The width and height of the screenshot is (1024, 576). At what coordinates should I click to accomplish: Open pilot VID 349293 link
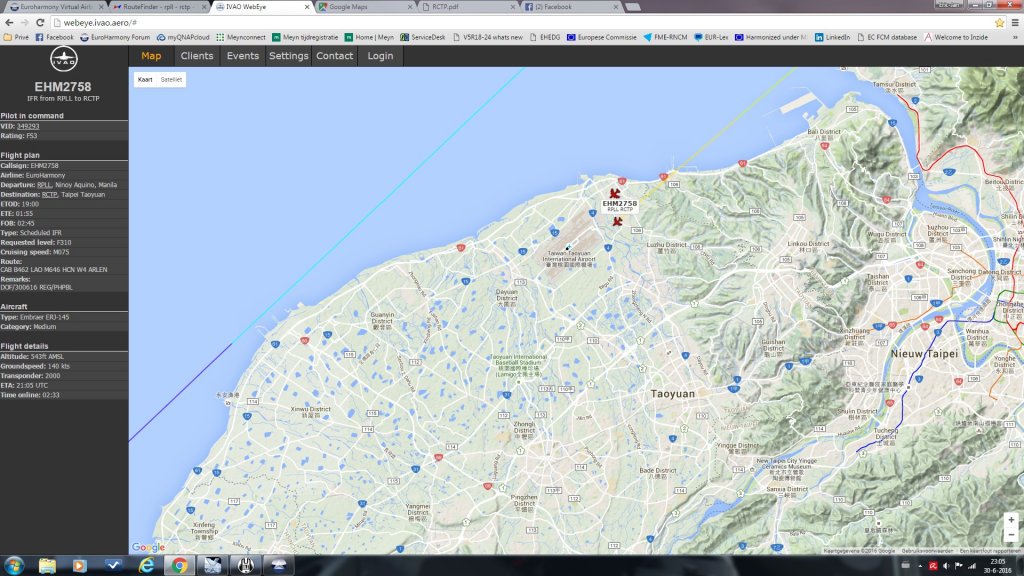[x=28, y=126]
